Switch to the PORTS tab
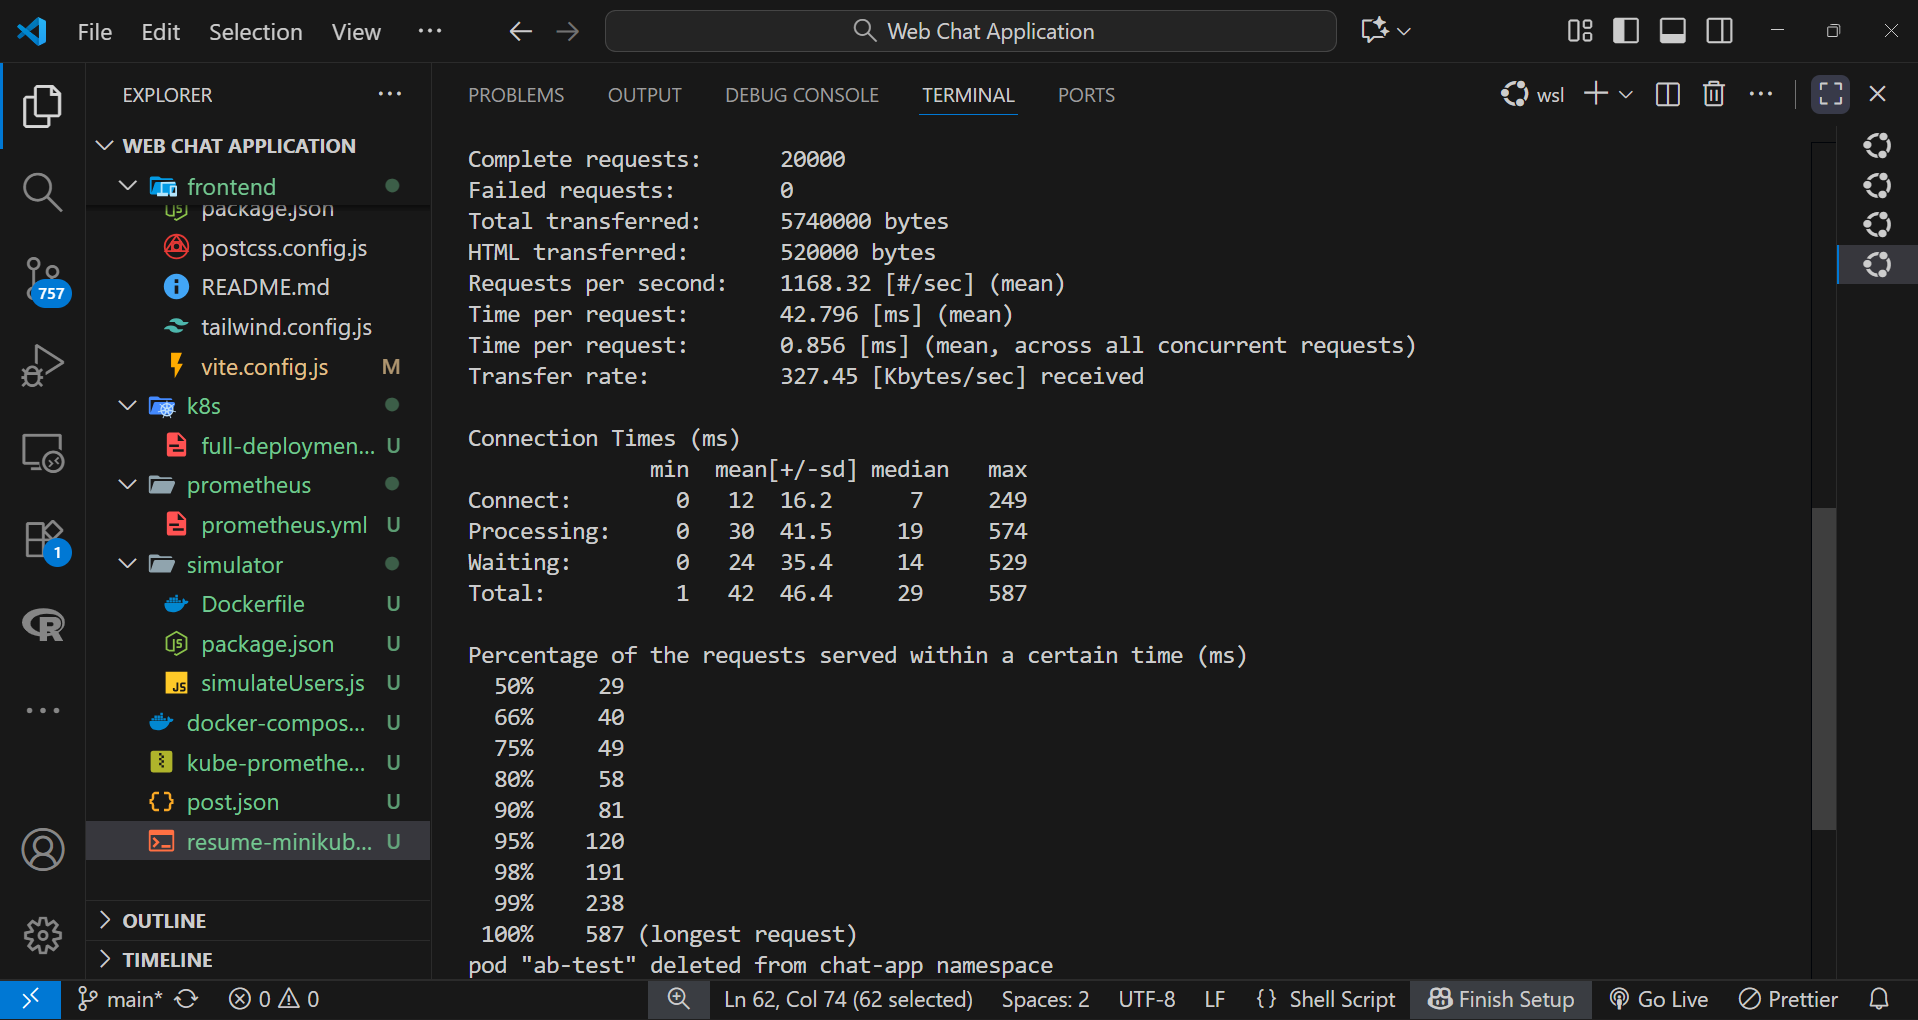The image size is (1918, 1020). [x=1086, y=95]
